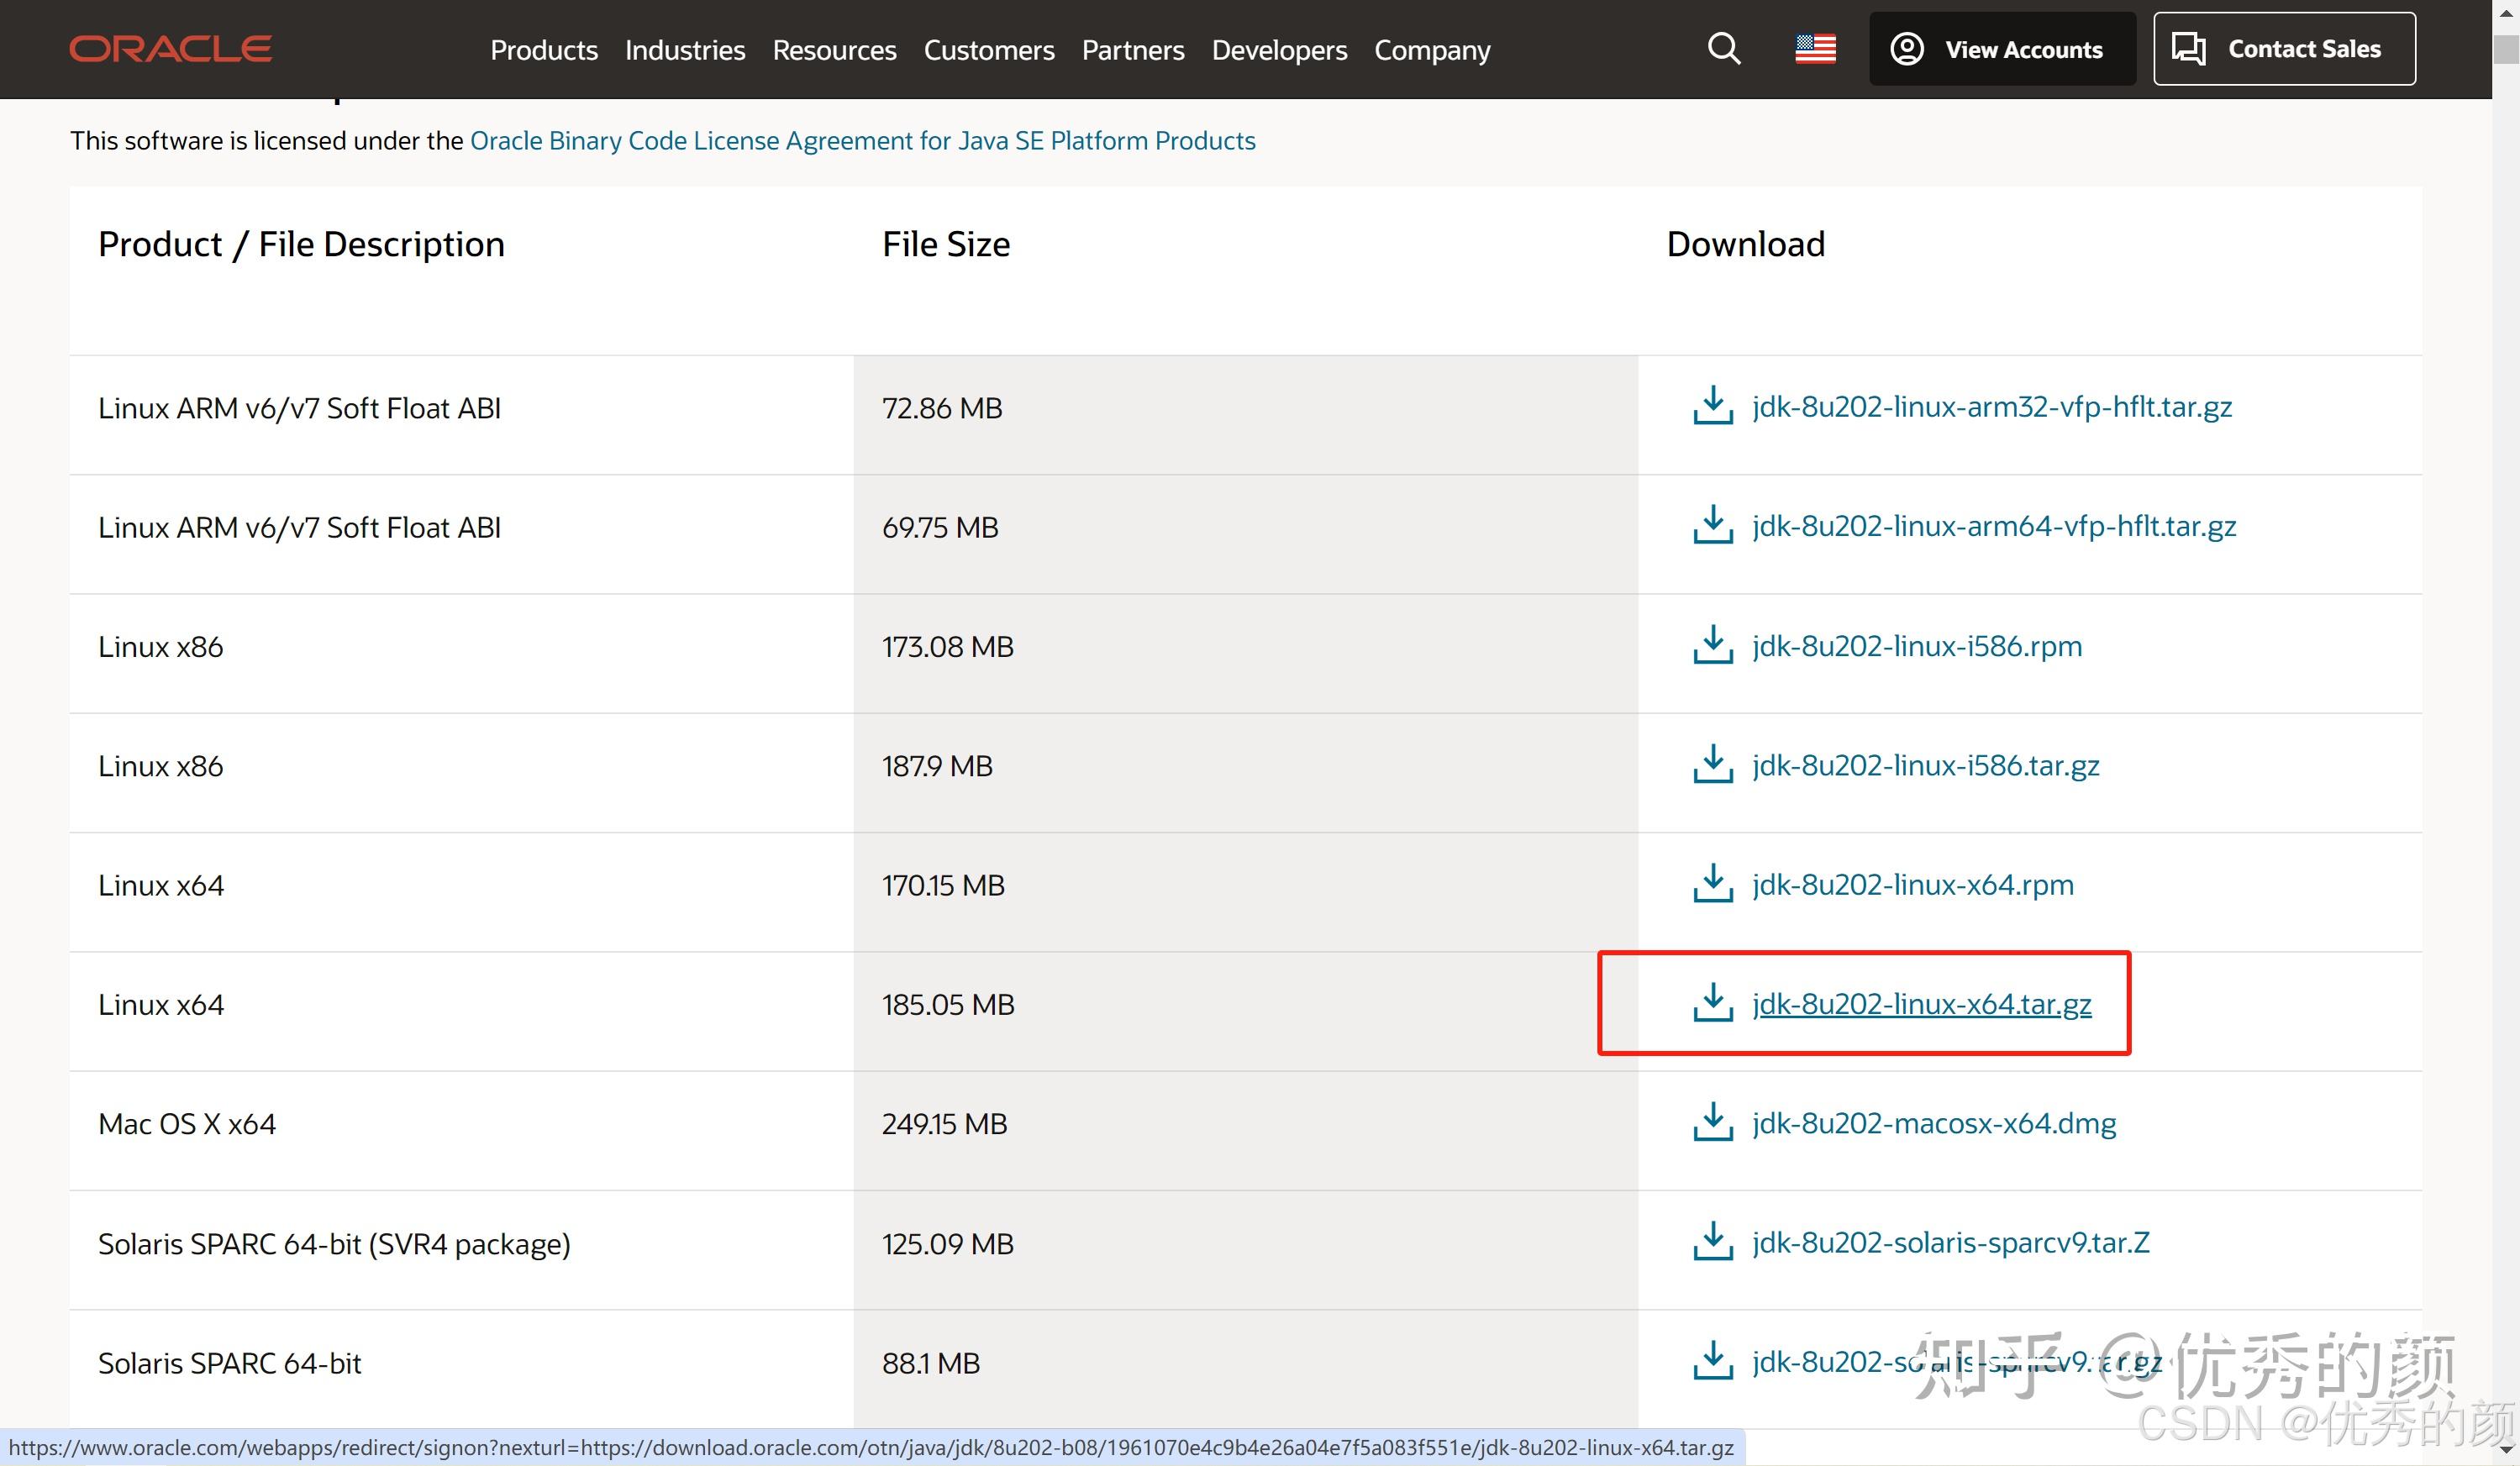2520x1466 pixels.
Task: Open the Oracle Binary Code License Agreement link
Action: [x=862, y=141]
